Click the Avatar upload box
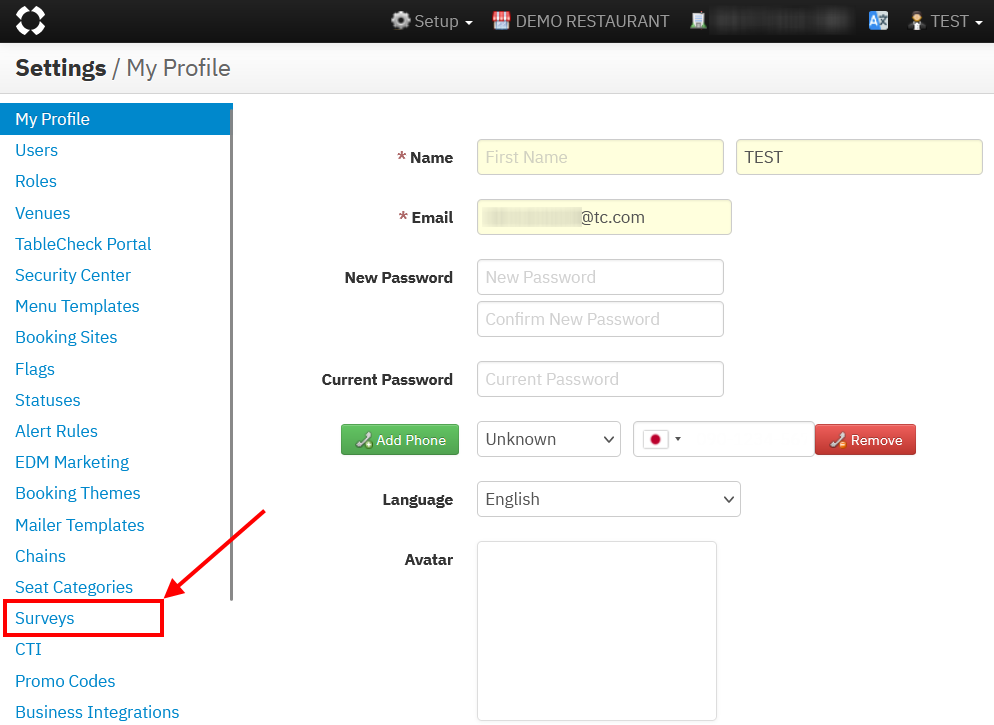Image resolution: width=994 pixels, height=725 pixels. (596, 630)
